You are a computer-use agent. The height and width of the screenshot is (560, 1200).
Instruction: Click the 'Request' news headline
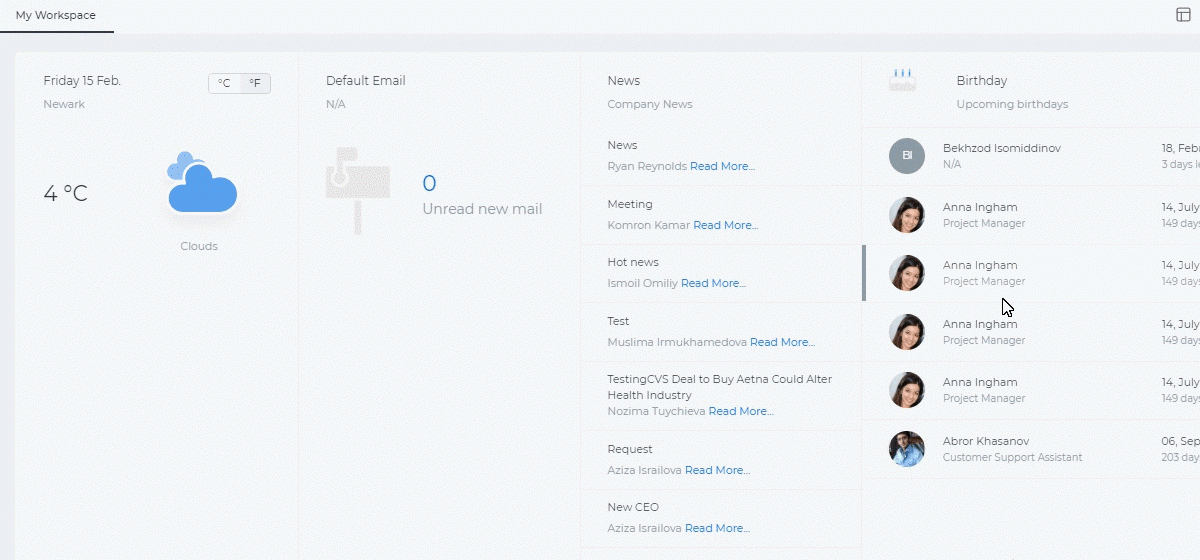coord(630,449)
